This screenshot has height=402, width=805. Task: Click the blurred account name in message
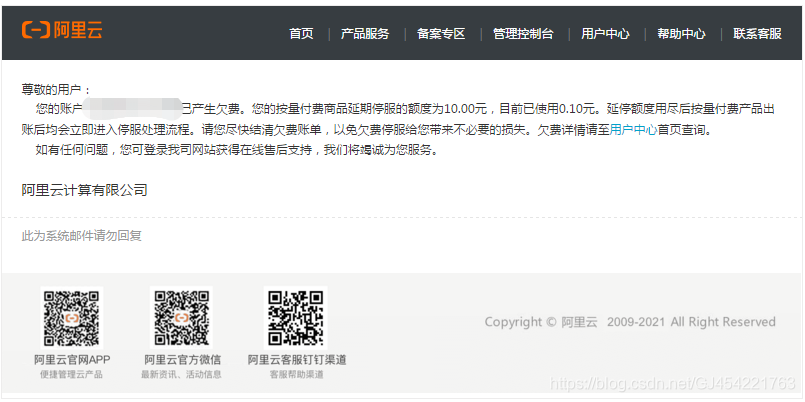tap(132, 109)
